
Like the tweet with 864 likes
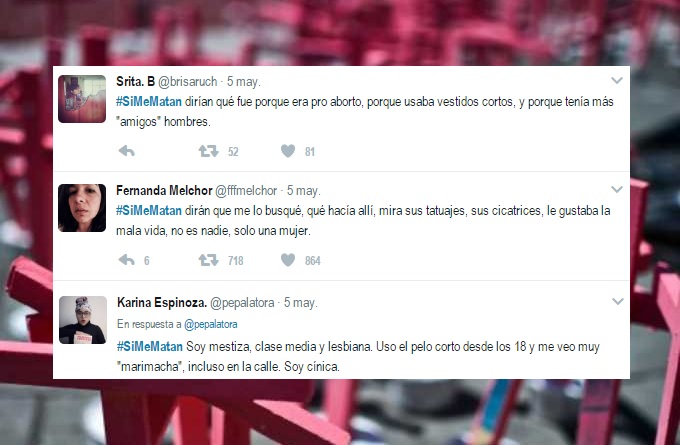pyautogui.click(x=288, y=260)
